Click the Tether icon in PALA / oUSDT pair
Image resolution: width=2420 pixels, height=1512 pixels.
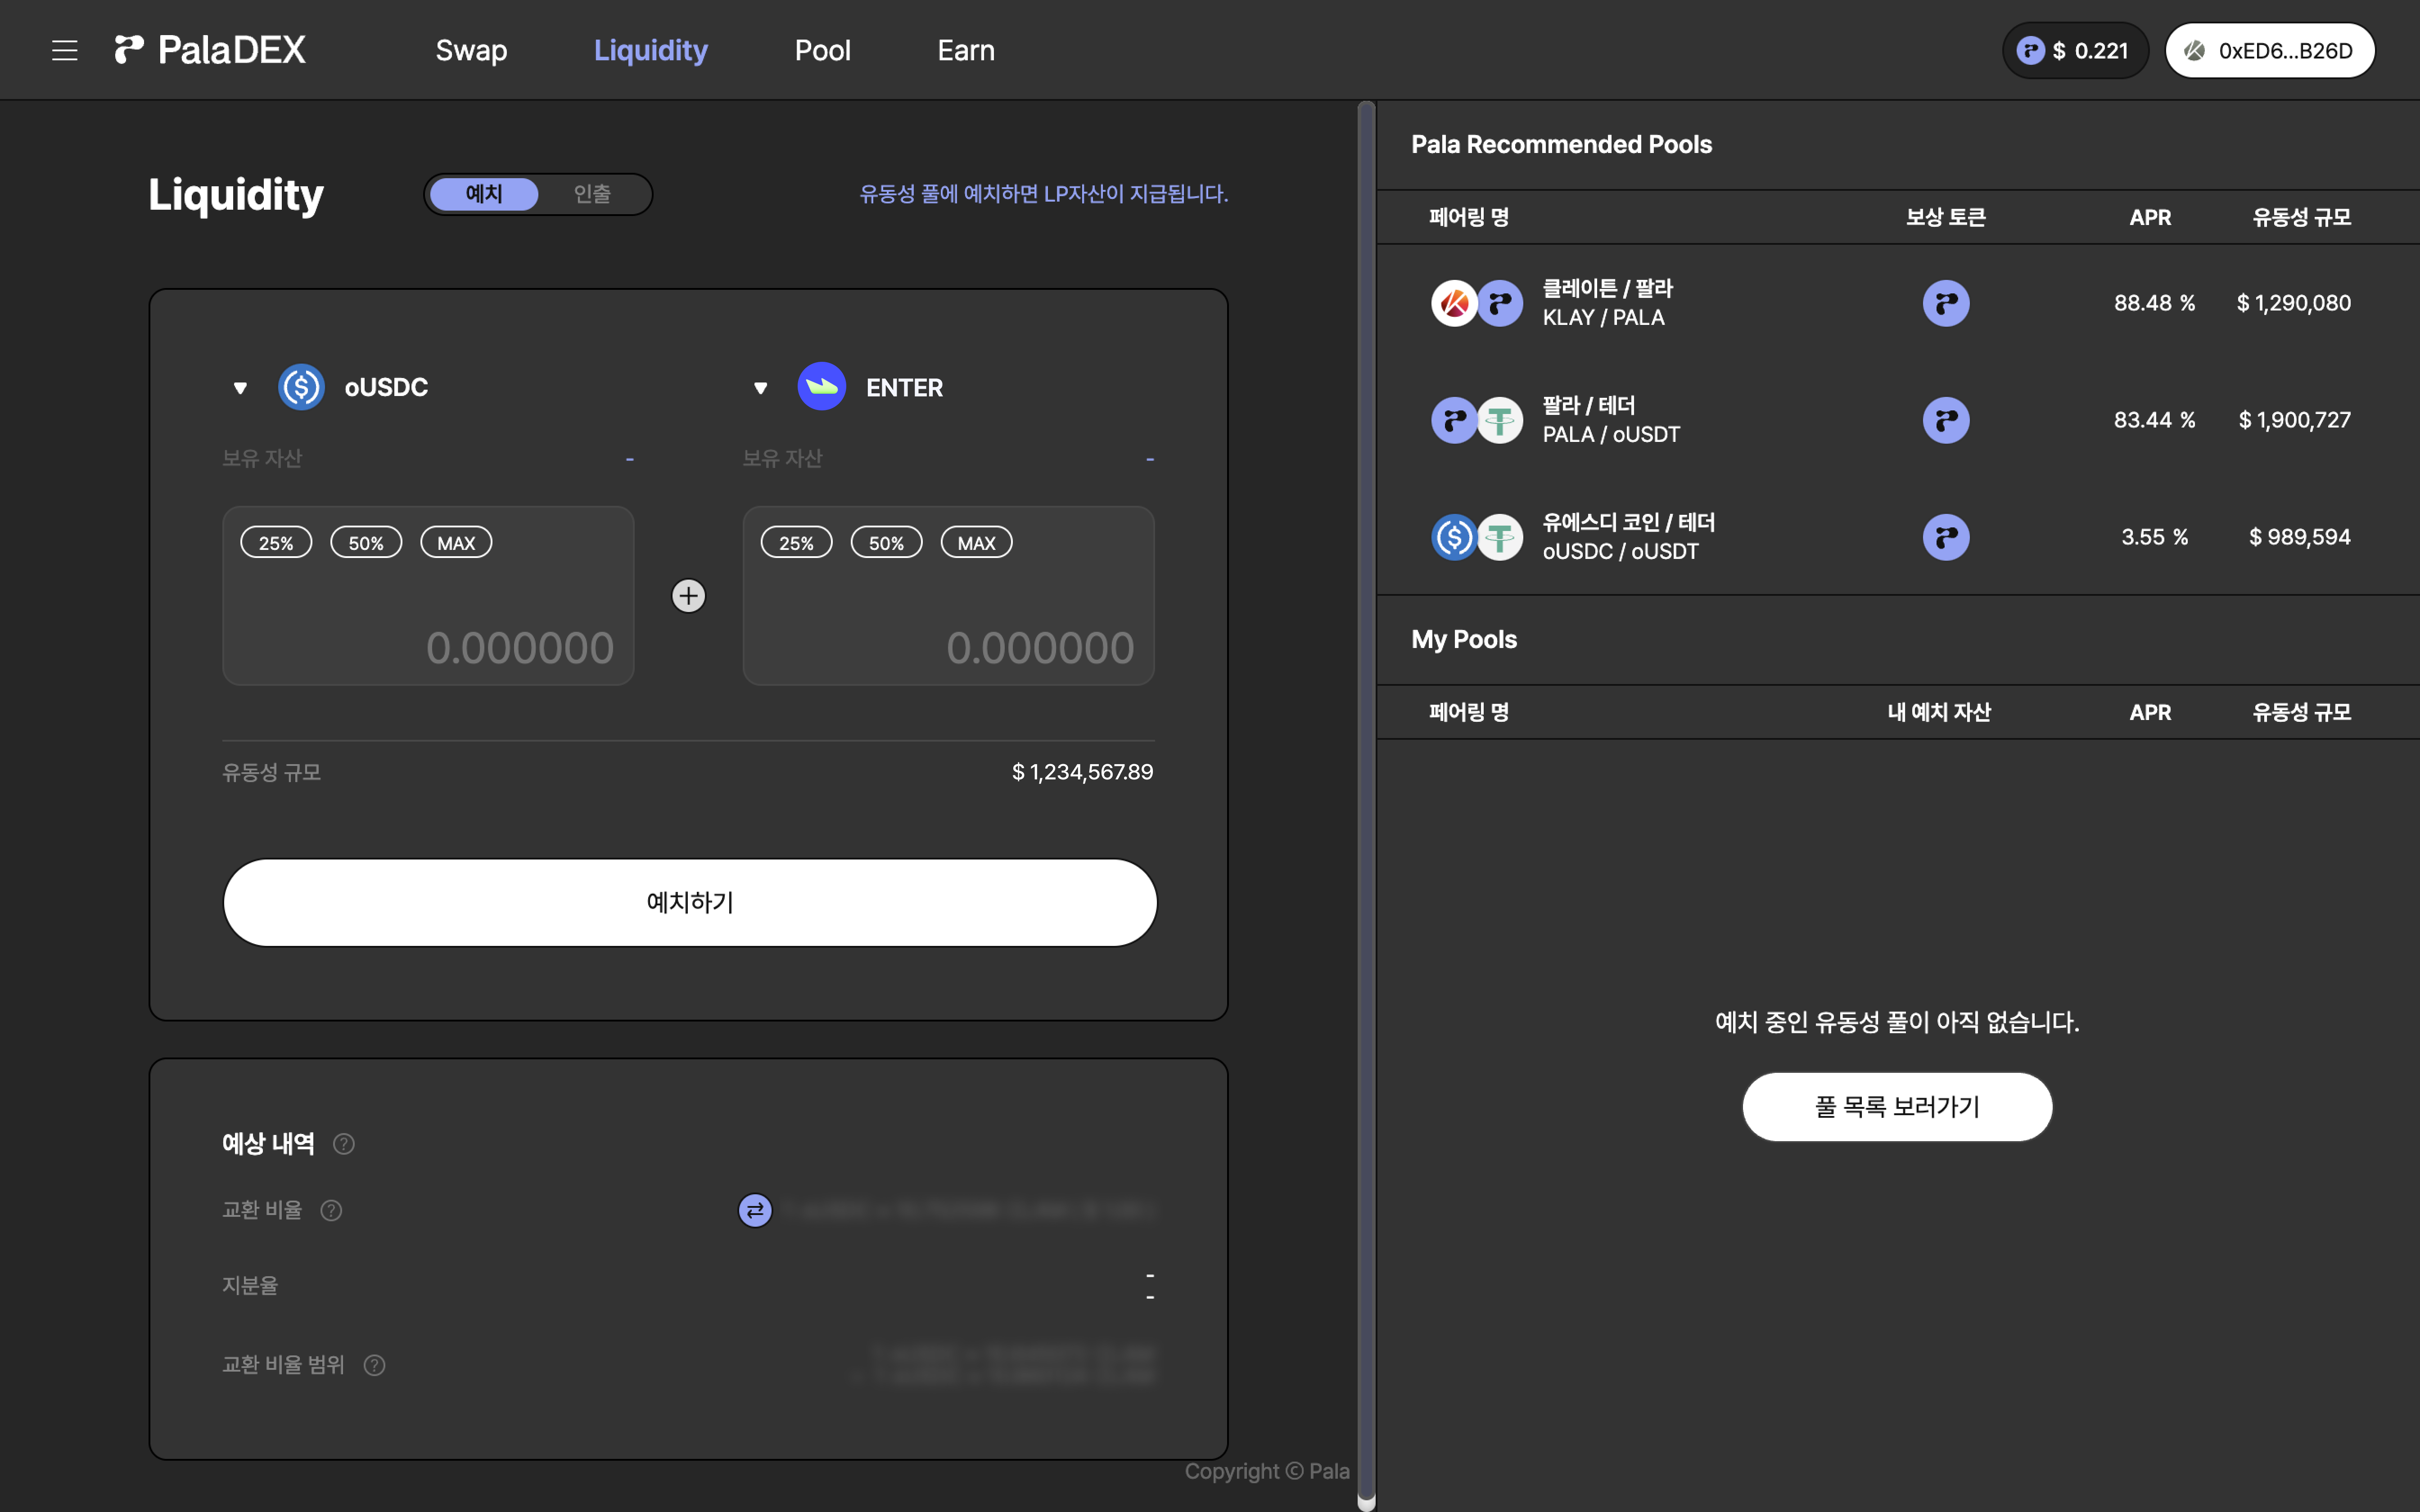pyautogui.click(x=1500, y=420)
